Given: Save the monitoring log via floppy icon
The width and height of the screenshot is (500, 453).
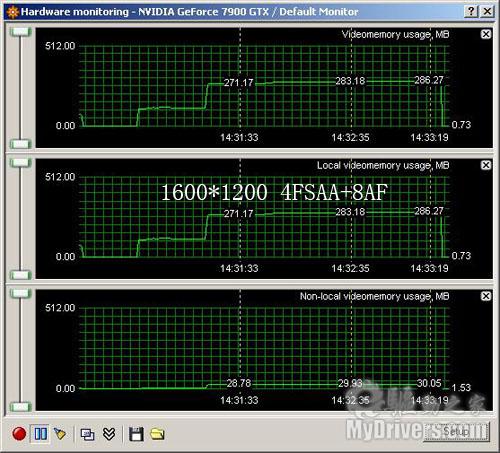Looking at the screenshot, I should 136,434.
